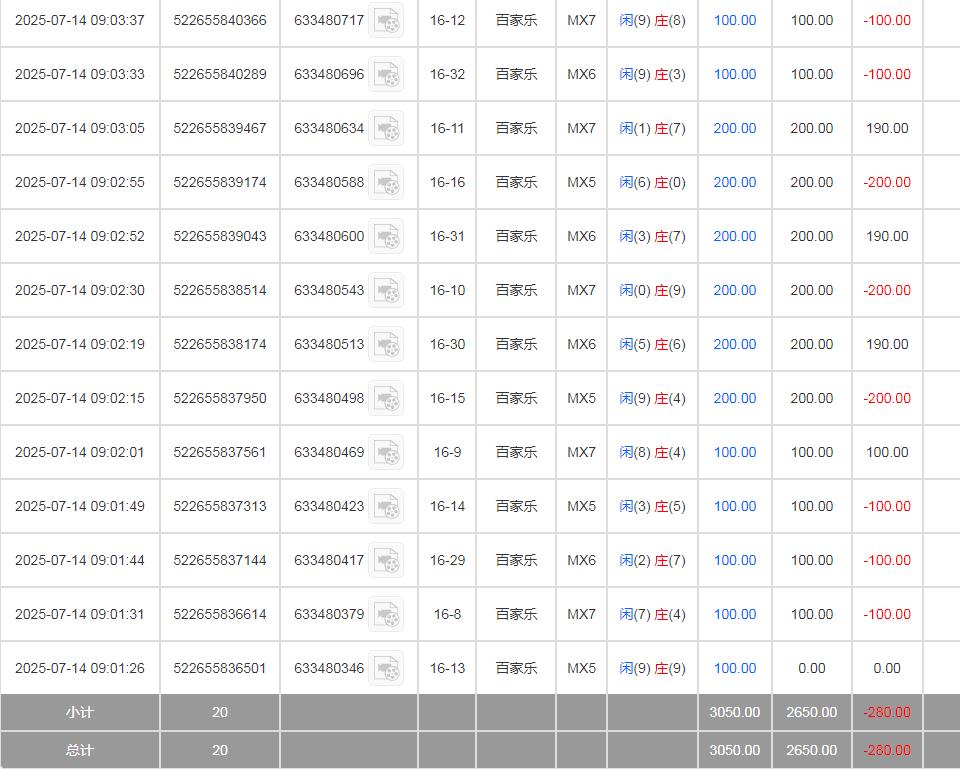View replay for round 633480600

point(386,236)
